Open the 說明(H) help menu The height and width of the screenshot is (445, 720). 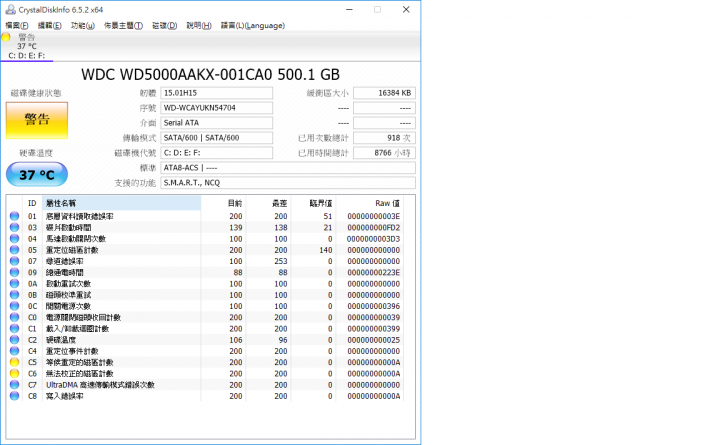(x=199, y=26)
